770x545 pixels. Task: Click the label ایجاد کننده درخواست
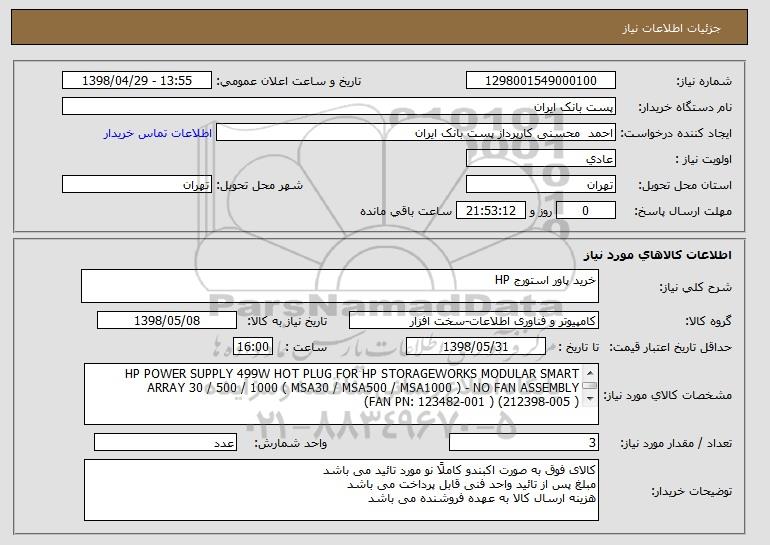click(676, 134)
